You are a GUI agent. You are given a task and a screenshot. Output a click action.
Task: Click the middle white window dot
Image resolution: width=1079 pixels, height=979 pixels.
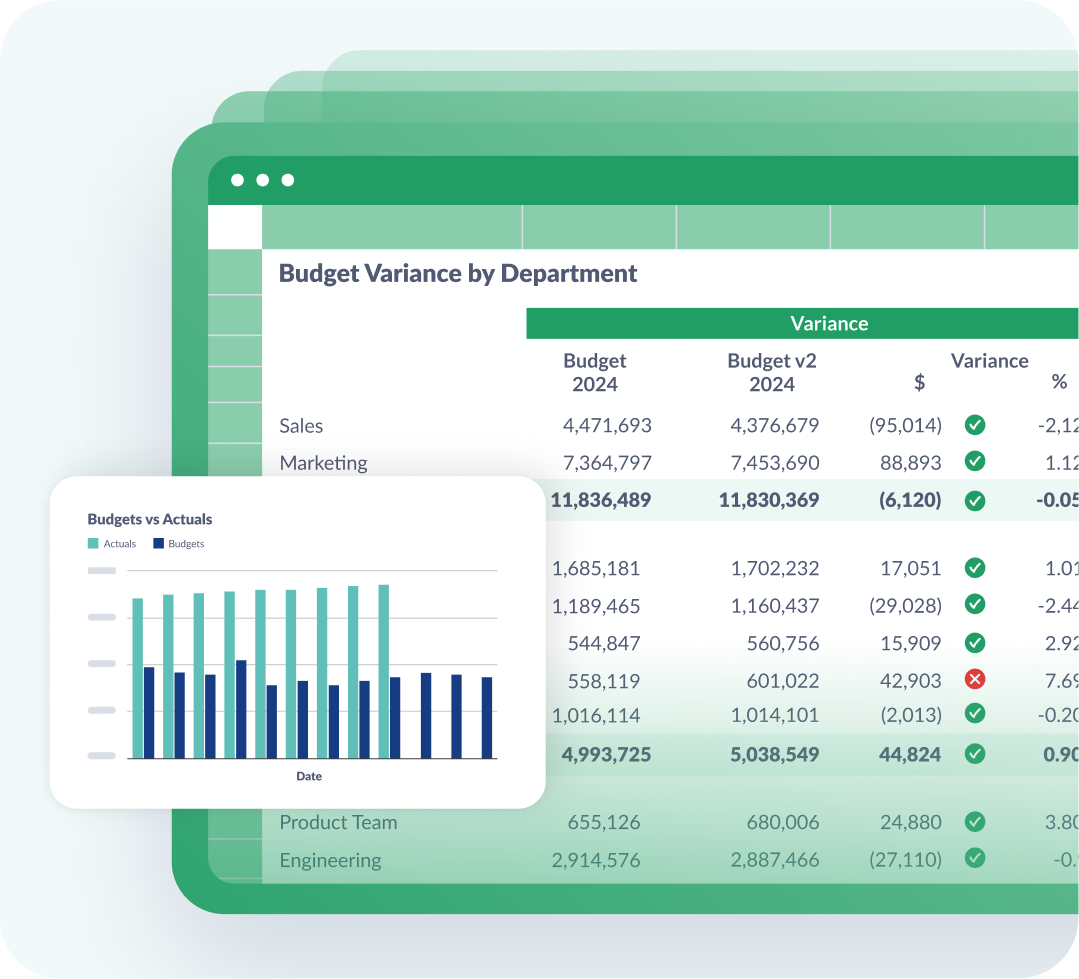point(263,180)
